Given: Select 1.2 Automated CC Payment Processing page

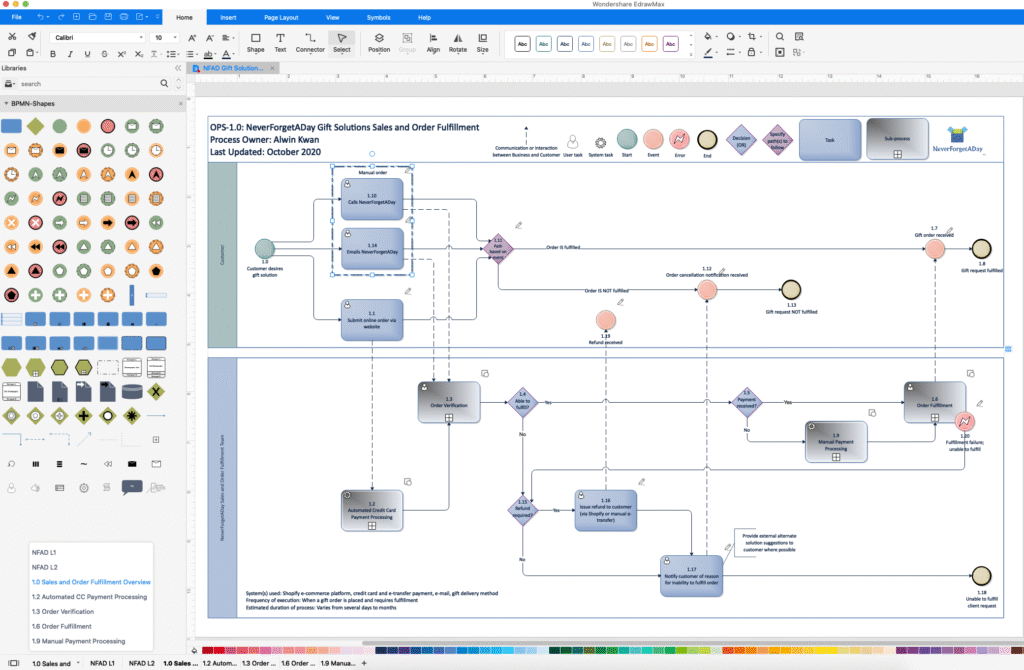Looking at the screenshot, I should tap(89, 597).
